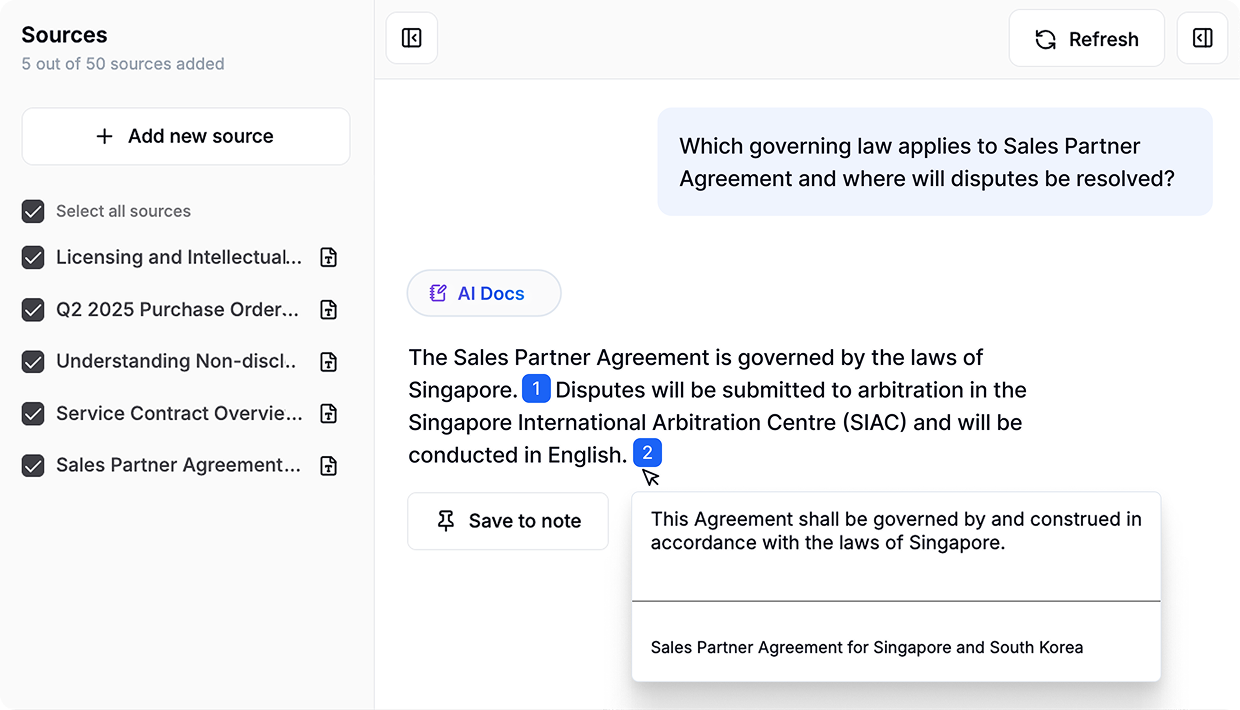Toggle the Select all sources checkbox

pyautogui.click(x=33, y=211)
